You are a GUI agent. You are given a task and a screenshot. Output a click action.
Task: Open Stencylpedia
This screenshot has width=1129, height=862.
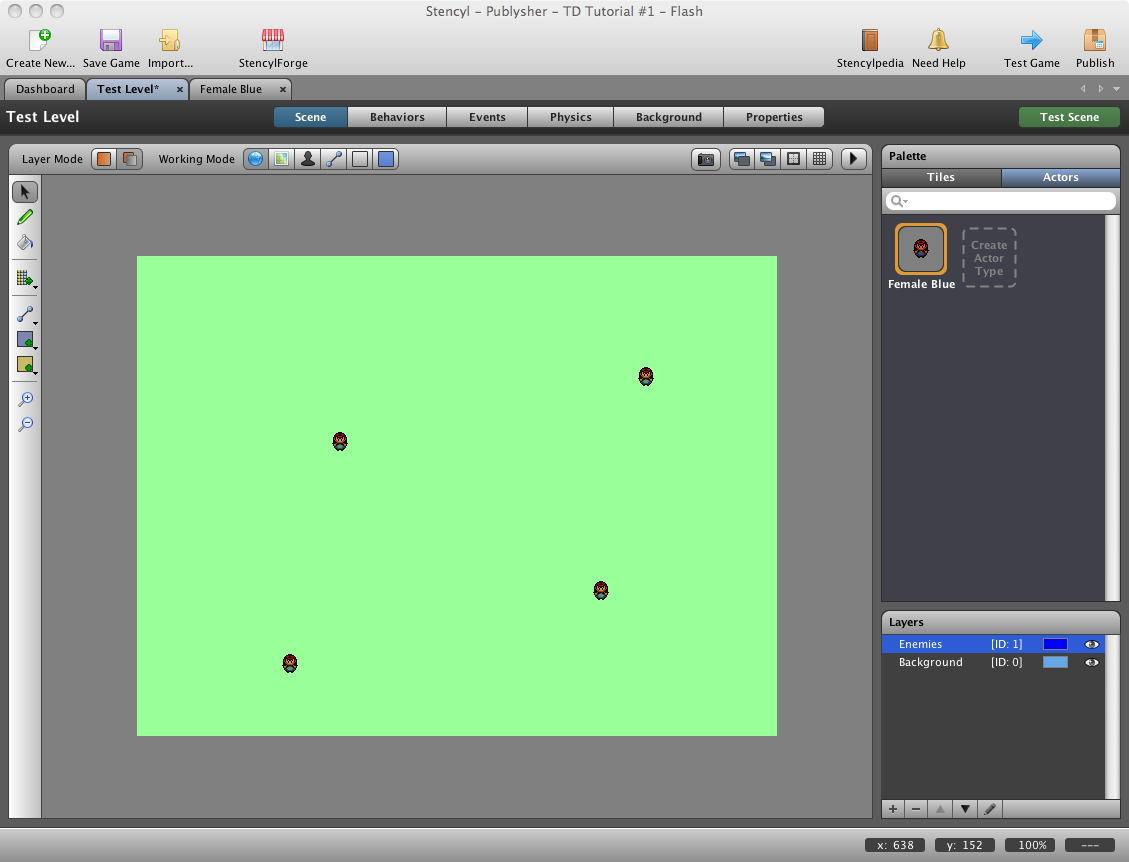click(870, 49)
